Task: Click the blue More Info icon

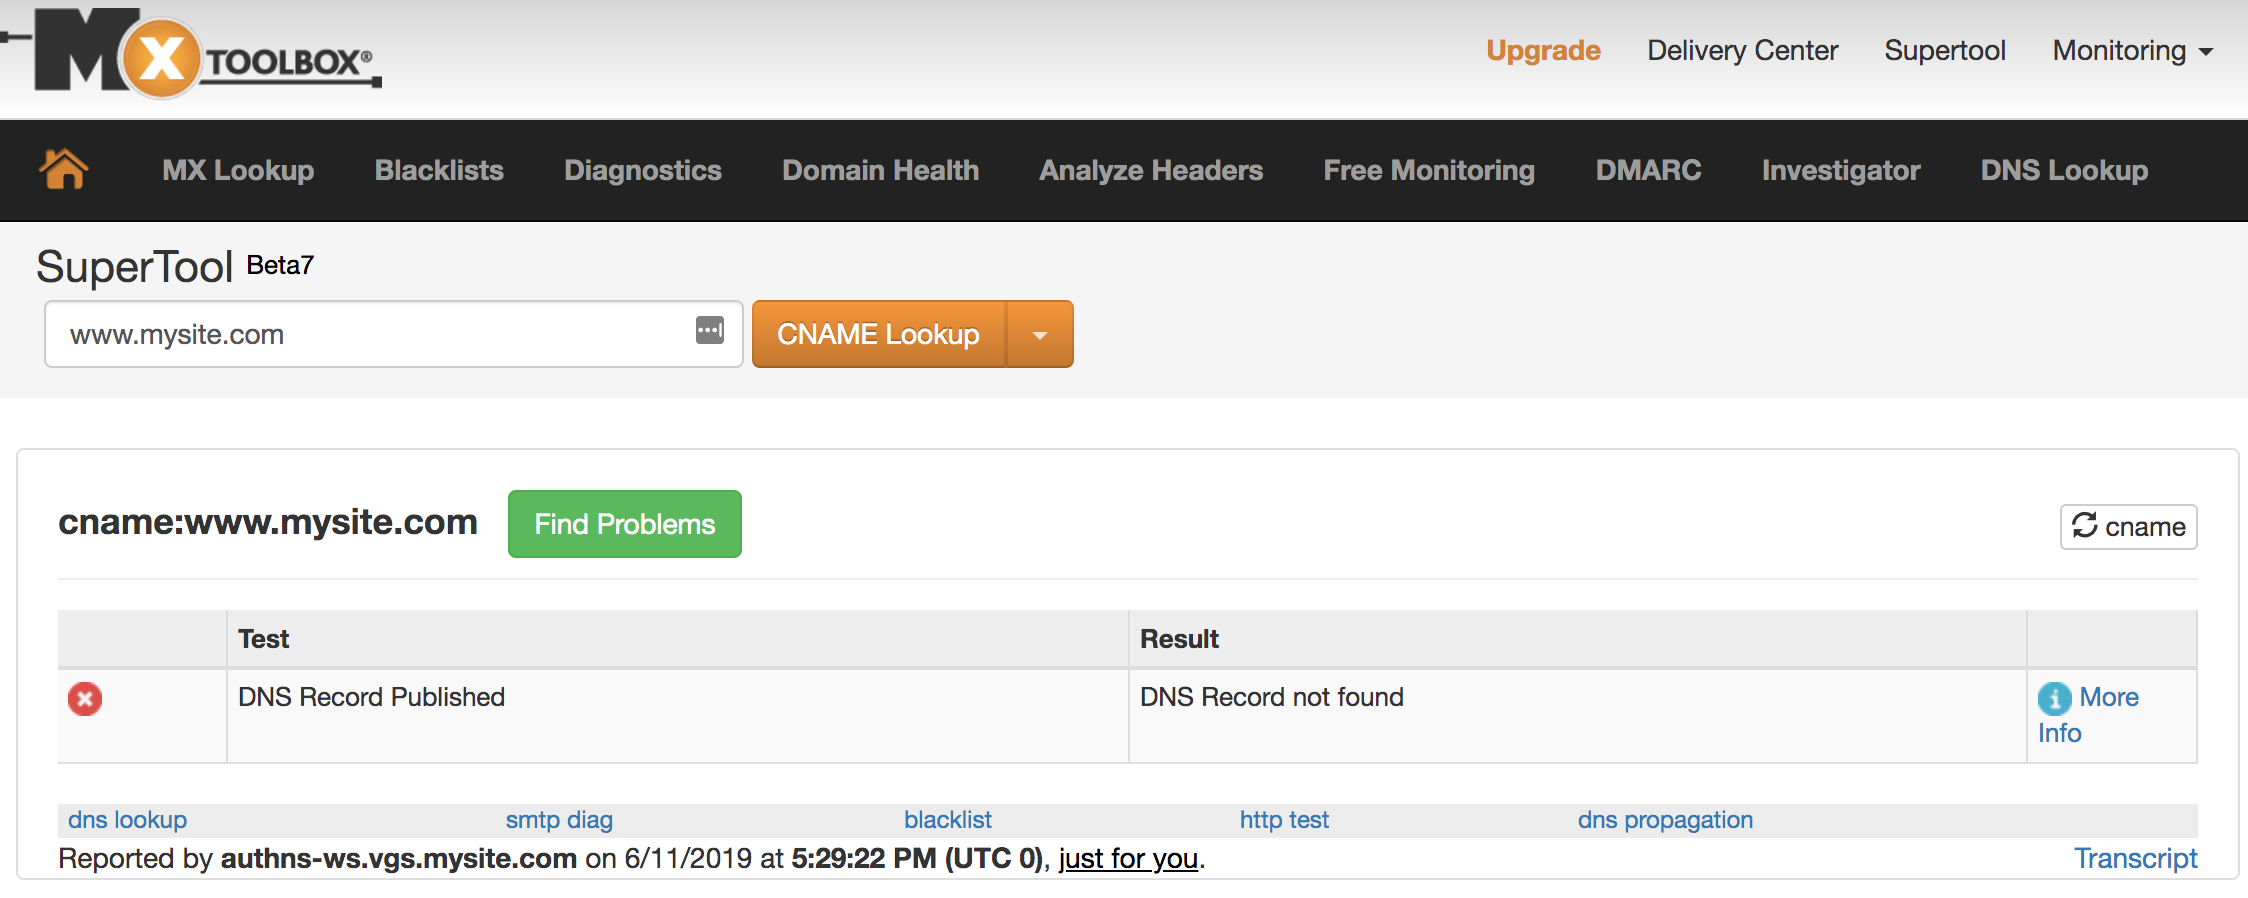Action: click(x=2055, y=698)
